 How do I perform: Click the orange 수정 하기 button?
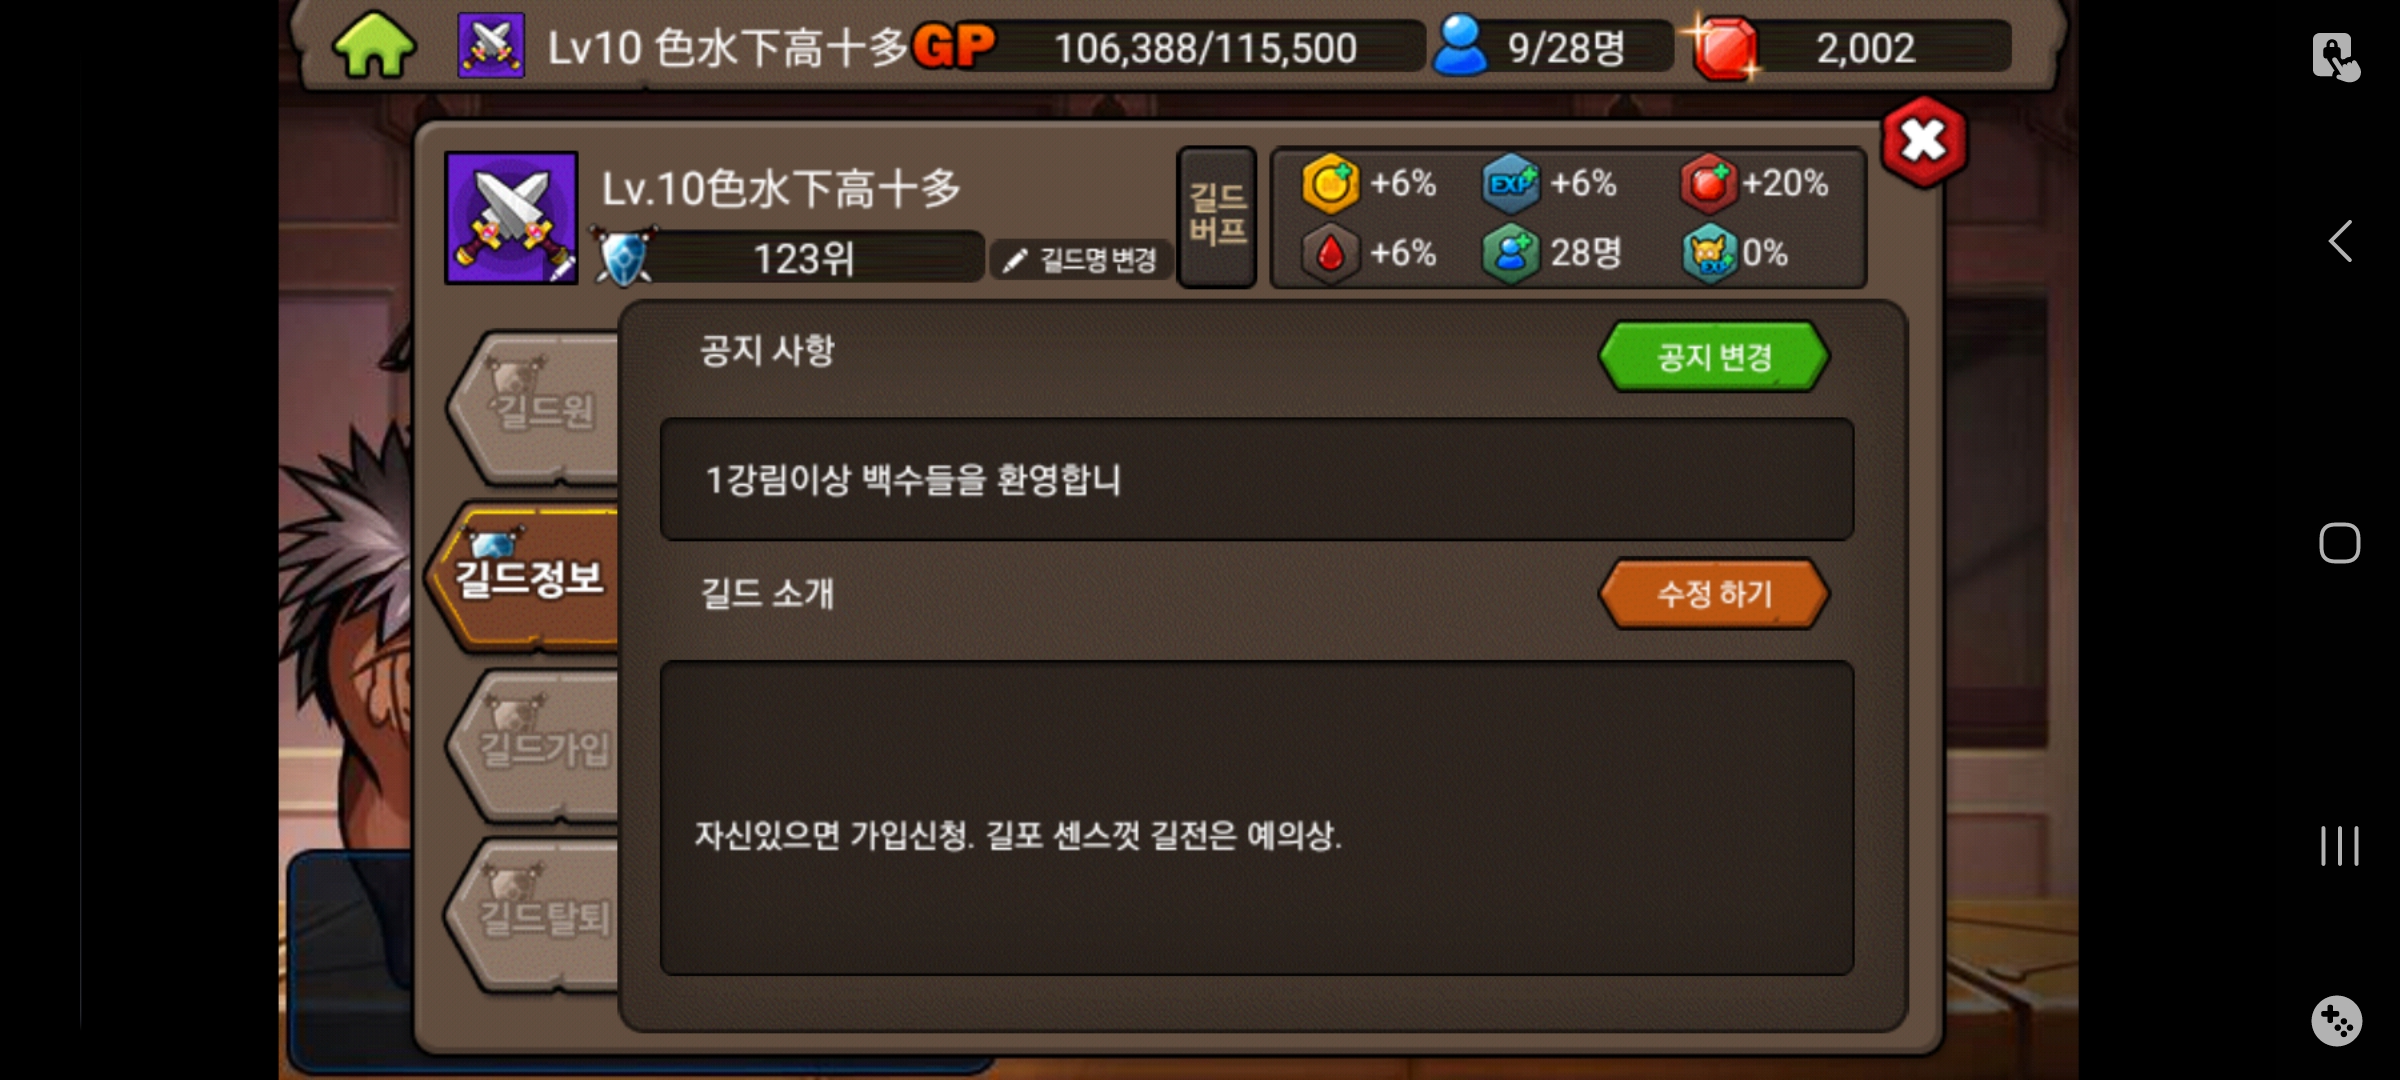tap(1714, 594)
